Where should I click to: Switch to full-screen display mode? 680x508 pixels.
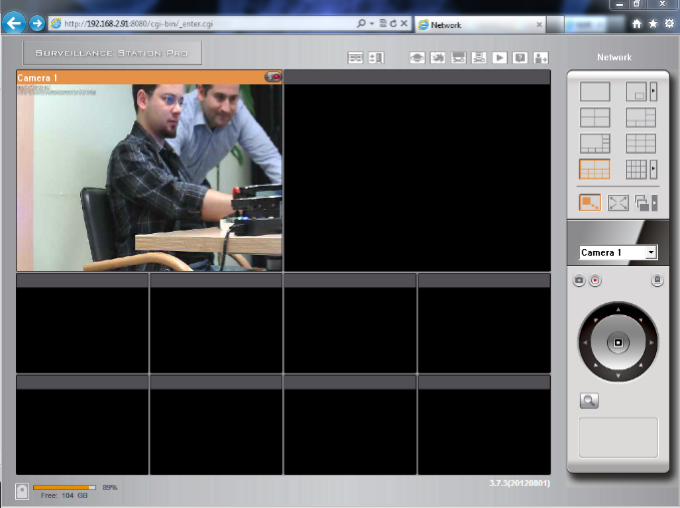tap(618, 203)
